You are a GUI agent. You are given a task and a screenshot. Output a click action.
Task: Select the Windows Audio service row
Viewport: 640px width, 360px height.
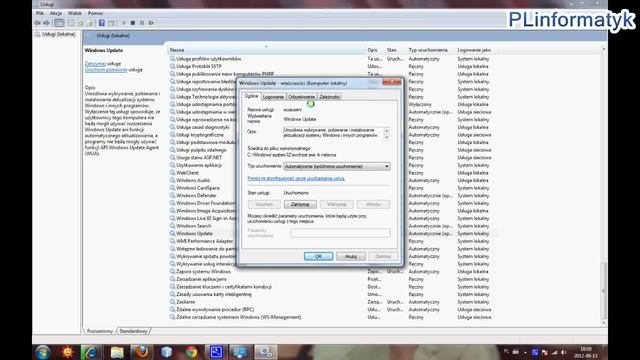(333, 180)
